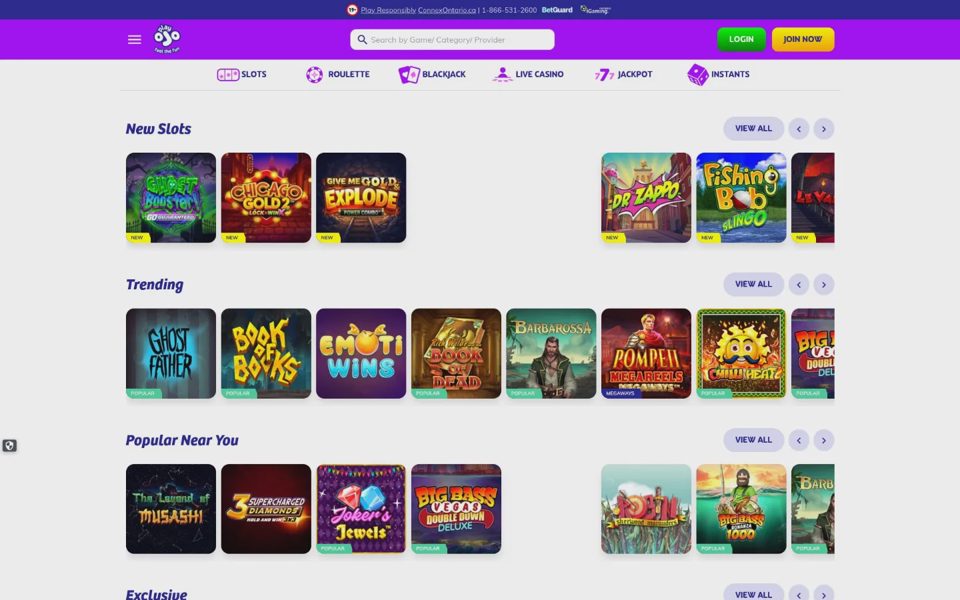Show next Trending games
The height and width of the screenshot is (600, 960).
point(823,284)
